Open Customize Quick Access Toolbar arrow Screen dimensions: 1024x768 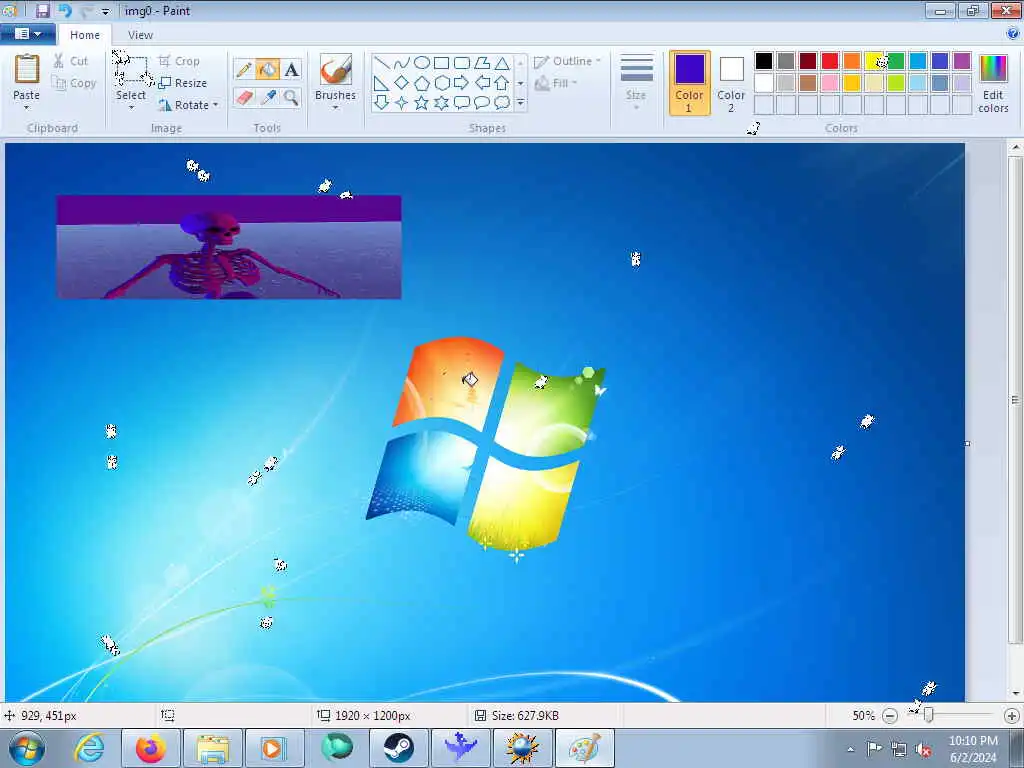(106, 11)
